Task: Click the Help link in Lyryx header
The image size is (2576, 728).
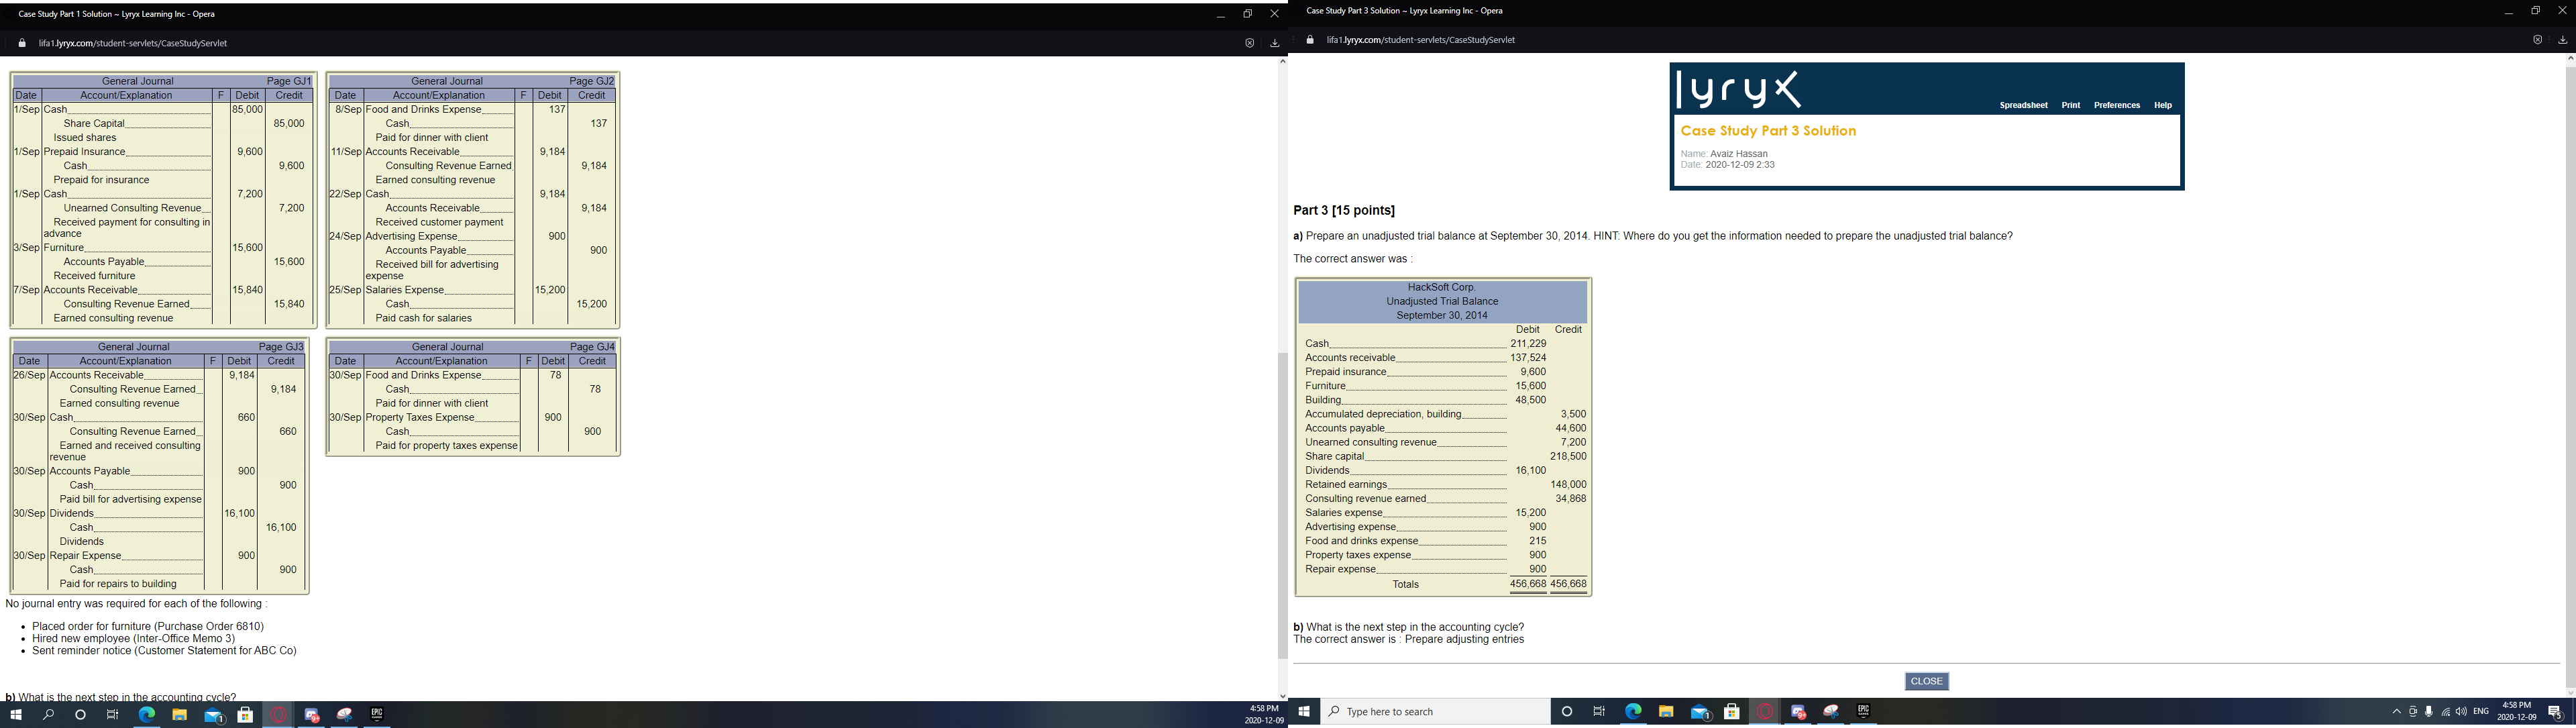Action: (x=2162, y=105)
